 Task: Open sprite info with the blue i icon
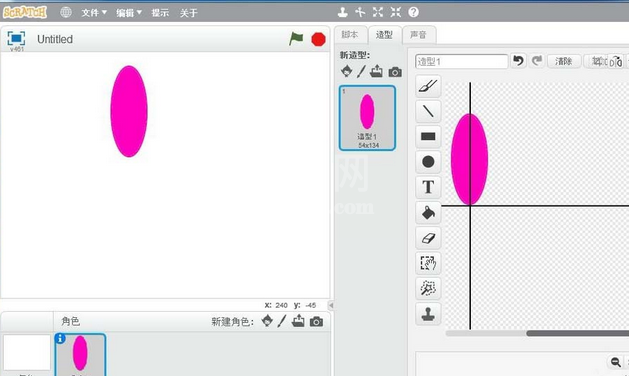coord(60,339)
